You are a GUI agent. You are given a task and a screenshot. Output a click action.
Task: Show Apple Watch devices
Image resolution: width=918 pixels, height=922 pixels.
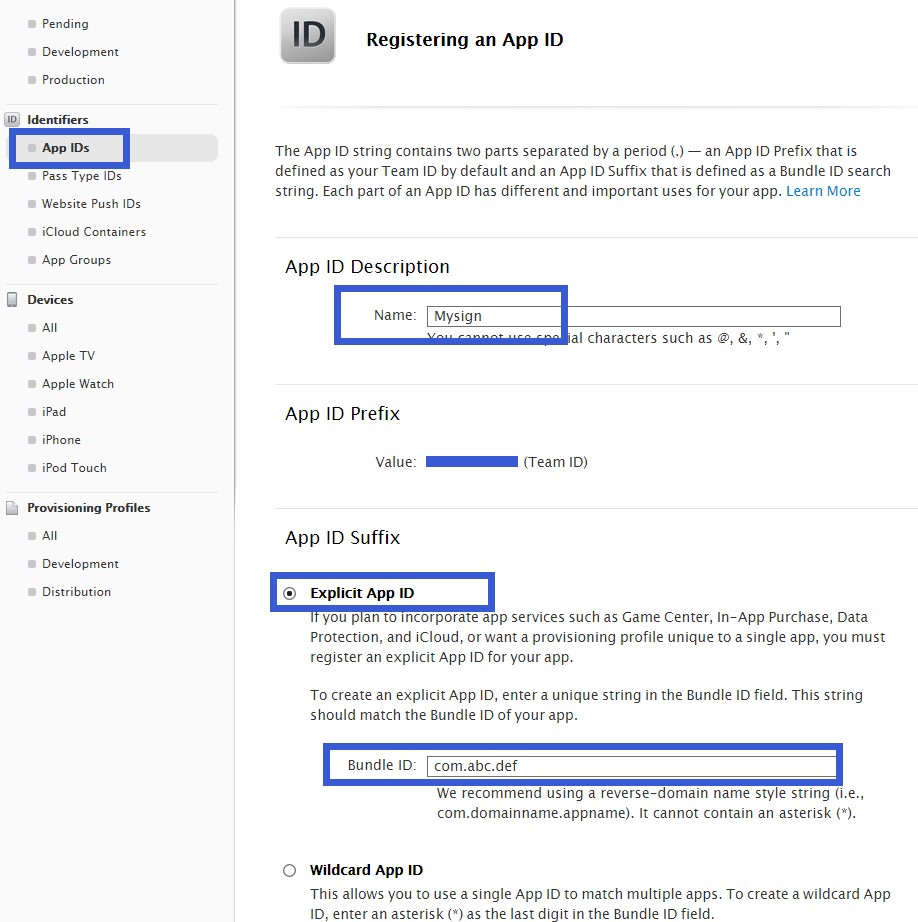click(x=78, y=384)
